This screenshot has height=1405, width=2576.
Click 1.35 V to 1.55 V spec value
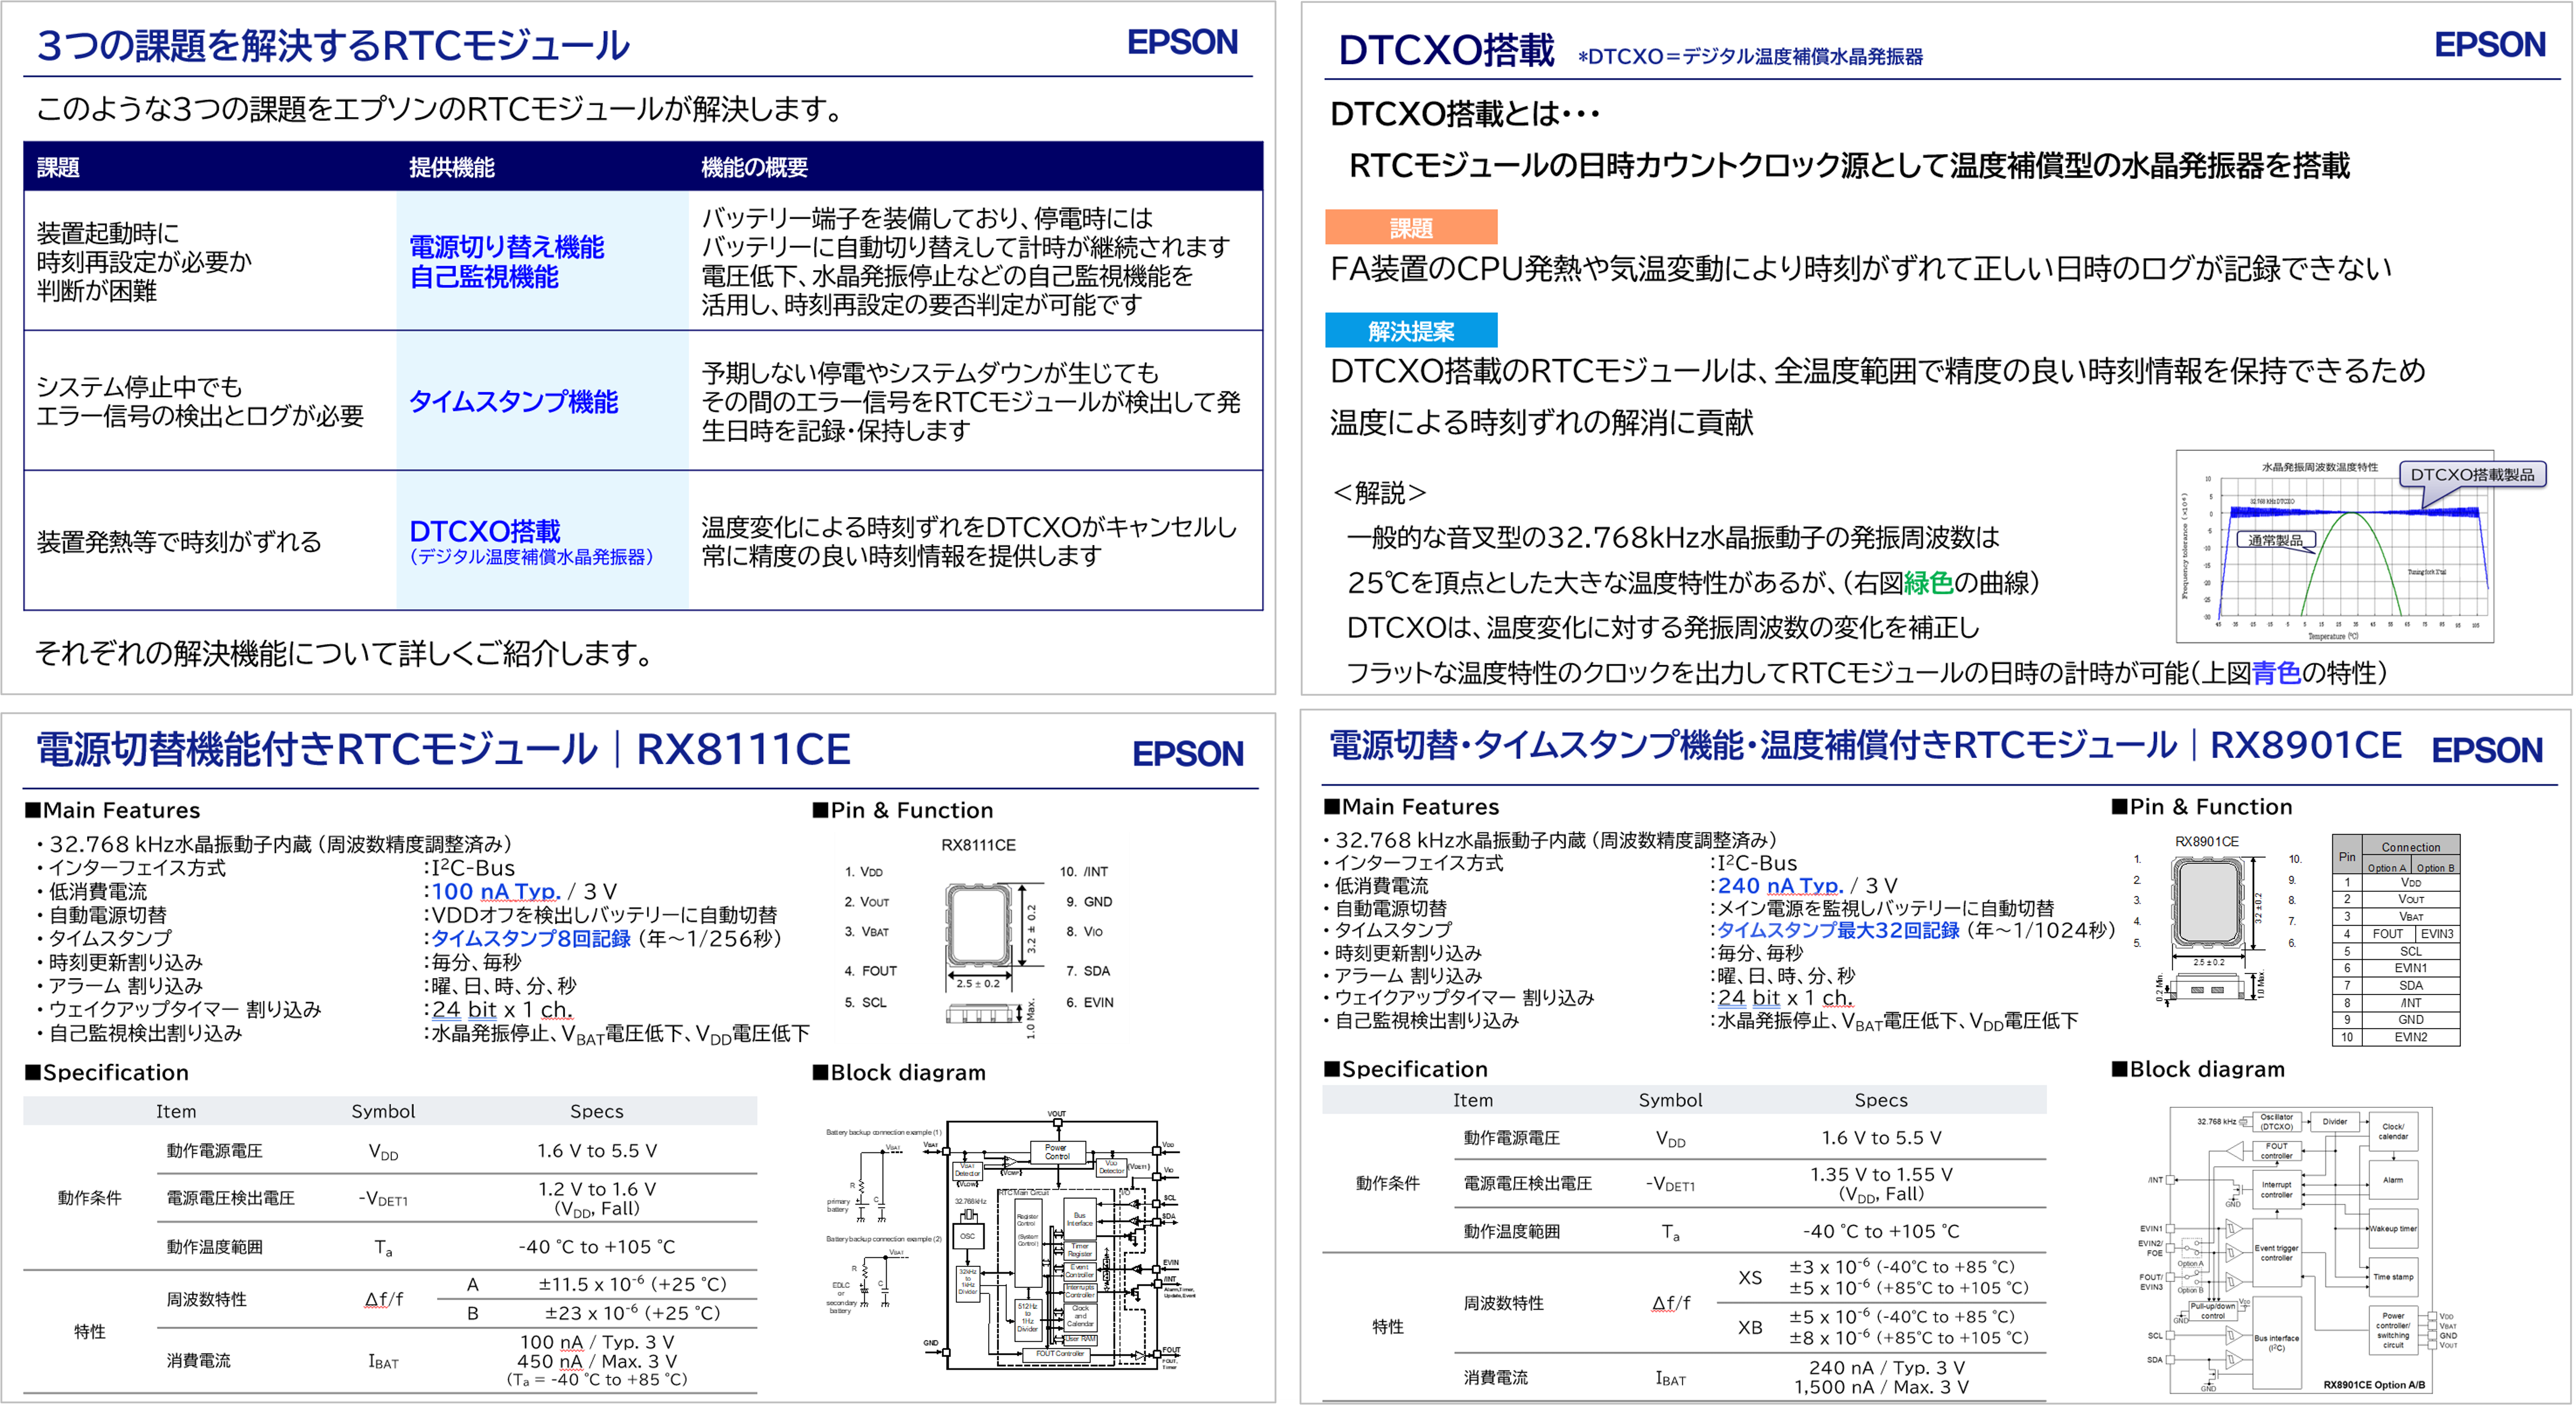pyautogui.click(x=1881, y=1175)
